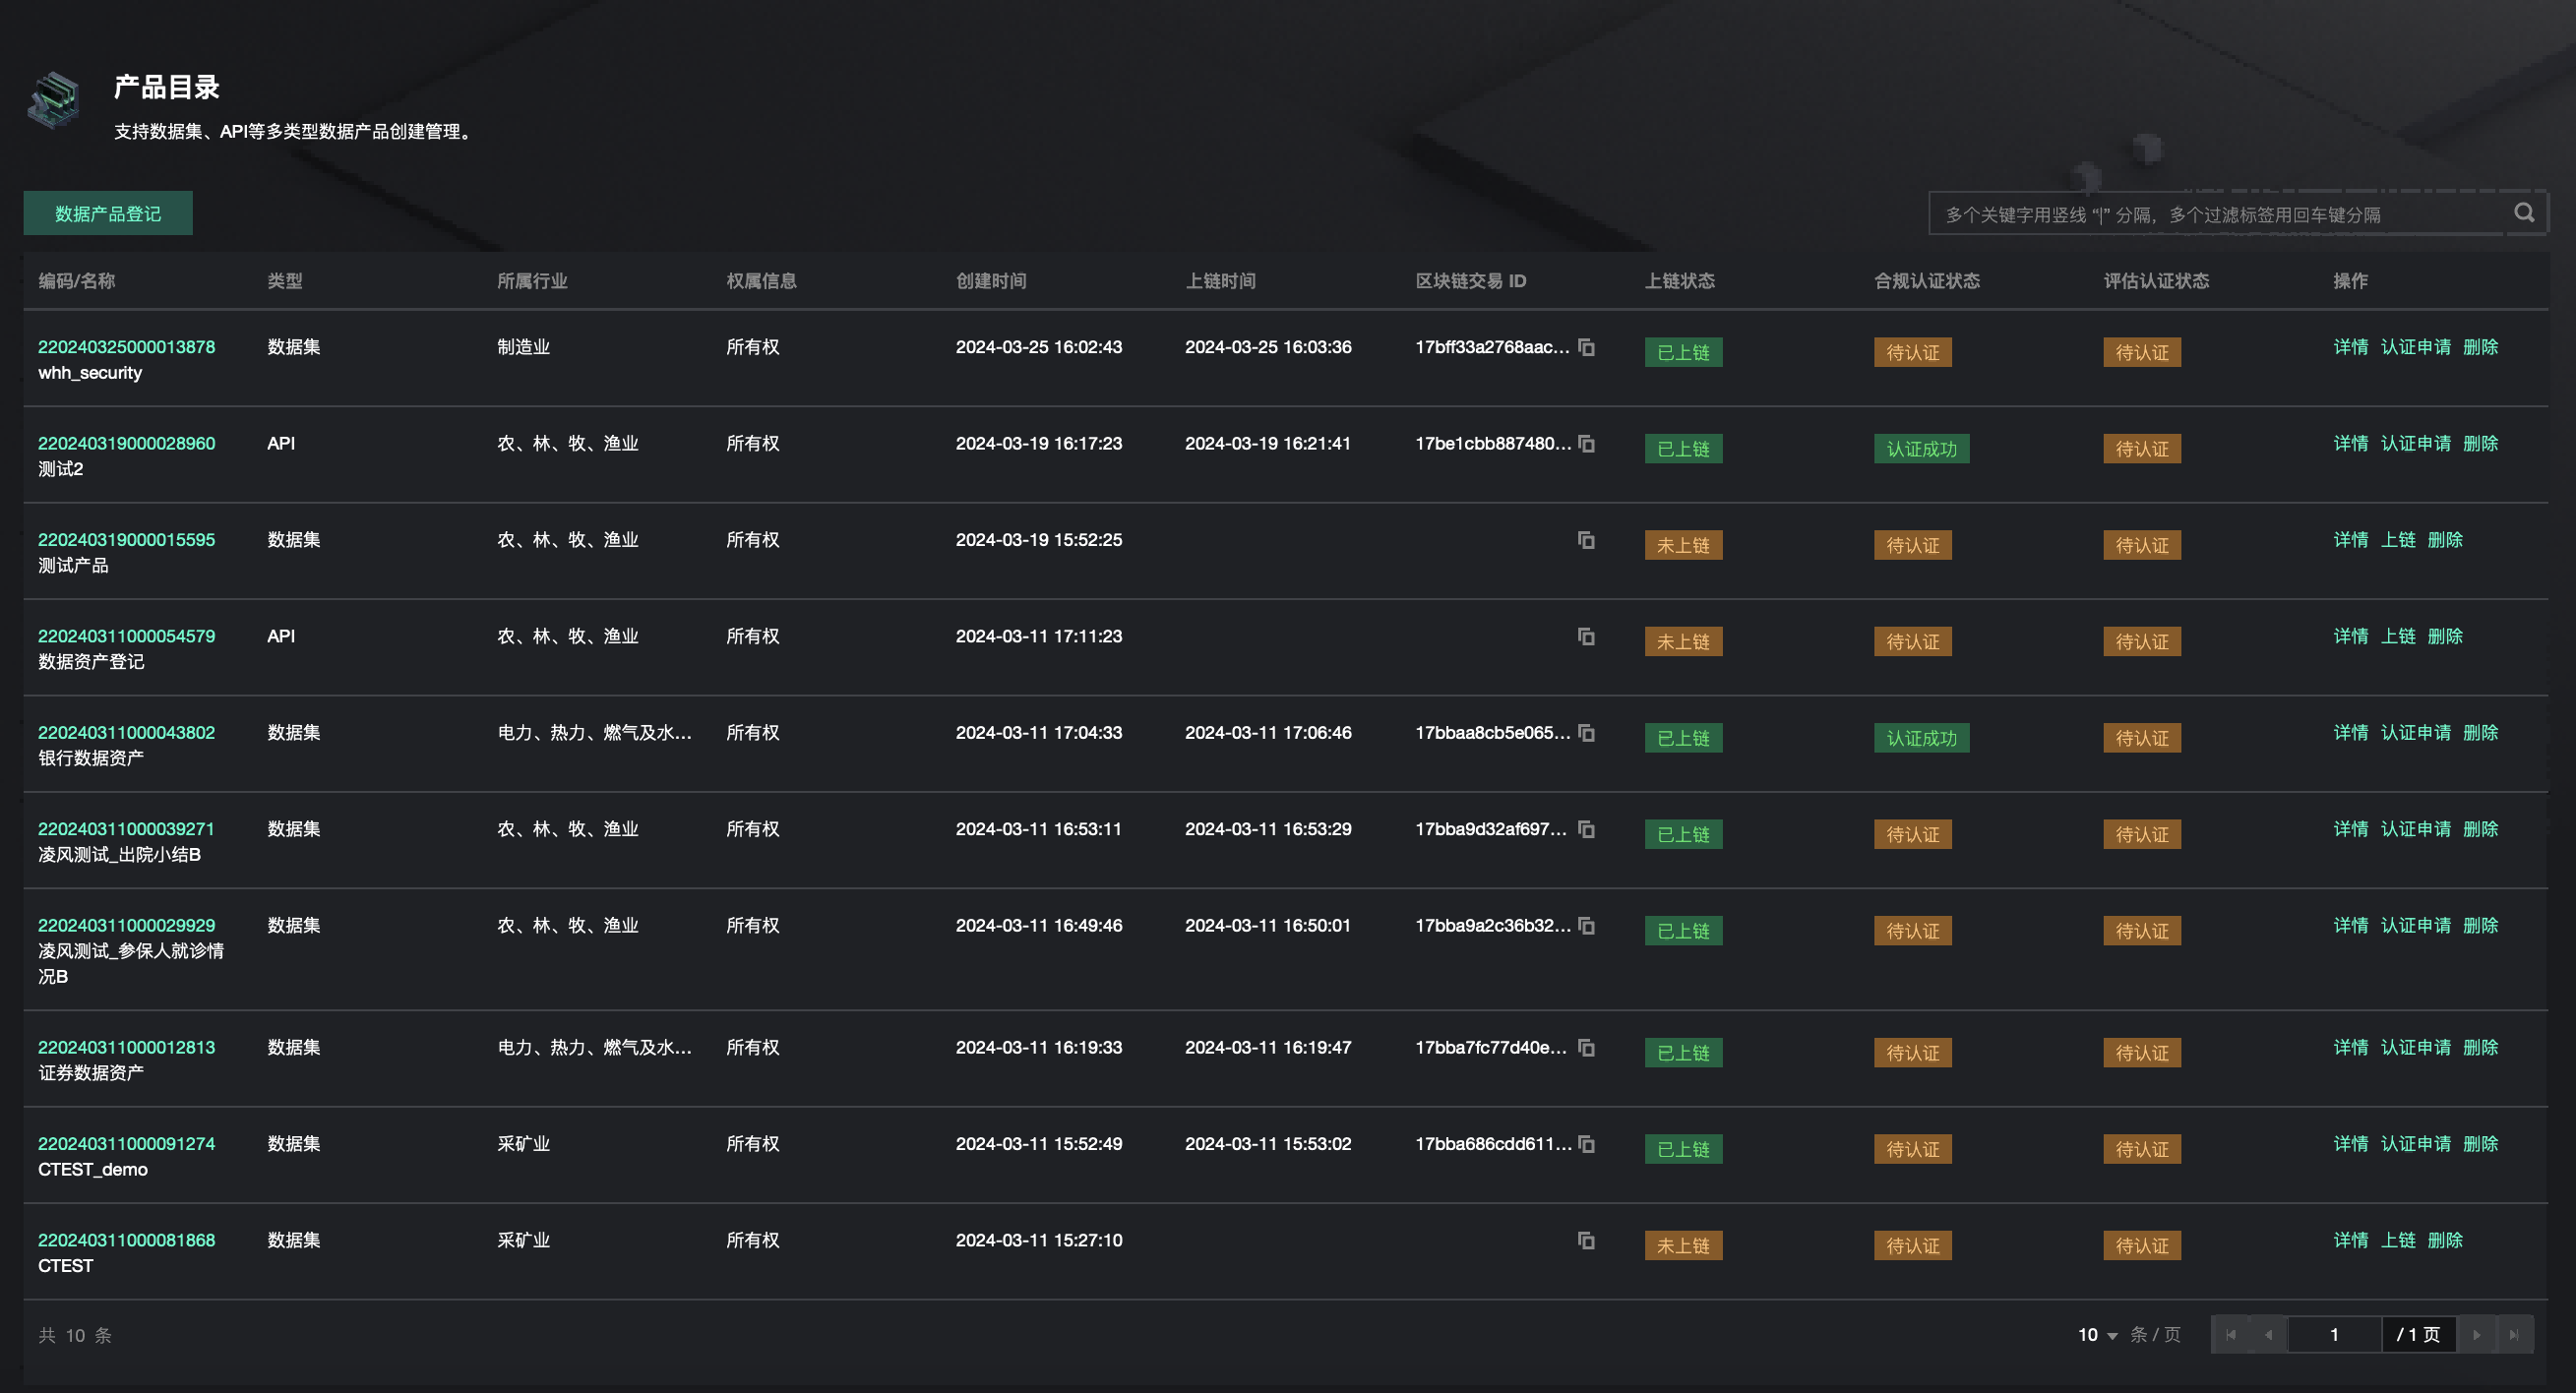Click 认证申请 for whh_security
The width and height of the screenshot is (2576, 1393).
(2415, 347)
